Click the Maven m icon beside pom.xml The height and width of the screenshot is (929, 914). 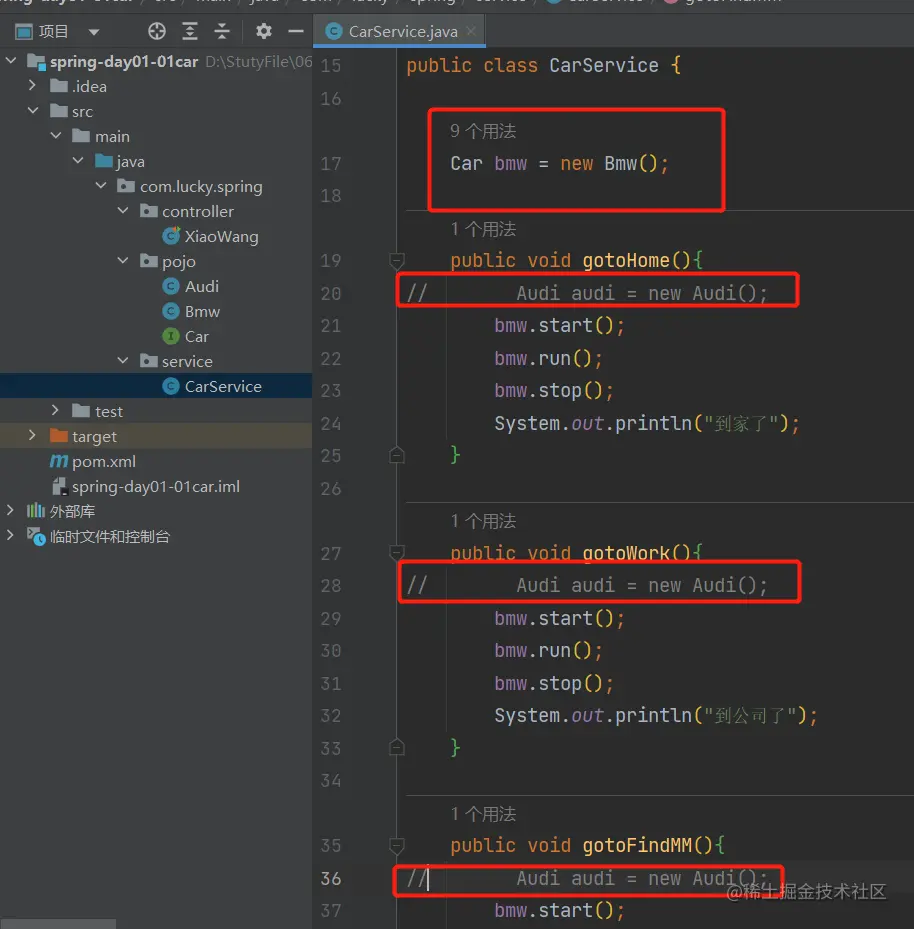tap(59, 461)
